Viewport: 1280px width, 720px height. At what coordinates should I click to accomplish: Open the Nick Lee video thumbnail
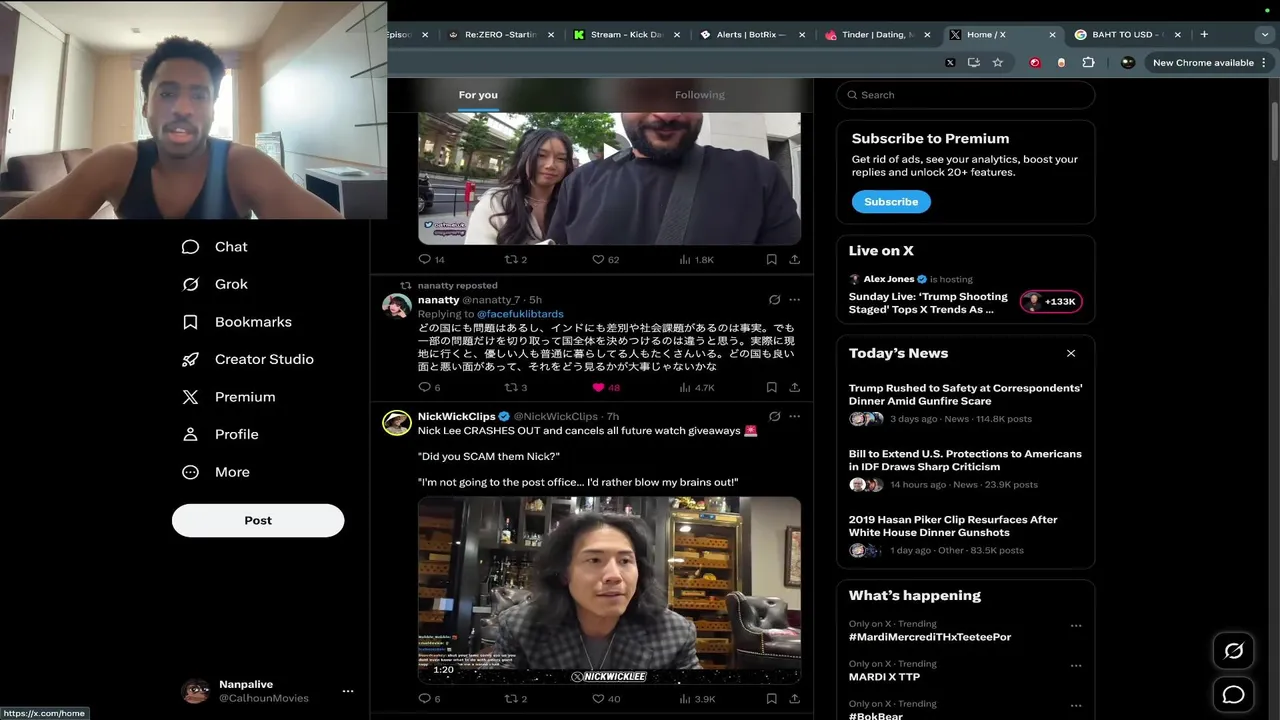609,590
